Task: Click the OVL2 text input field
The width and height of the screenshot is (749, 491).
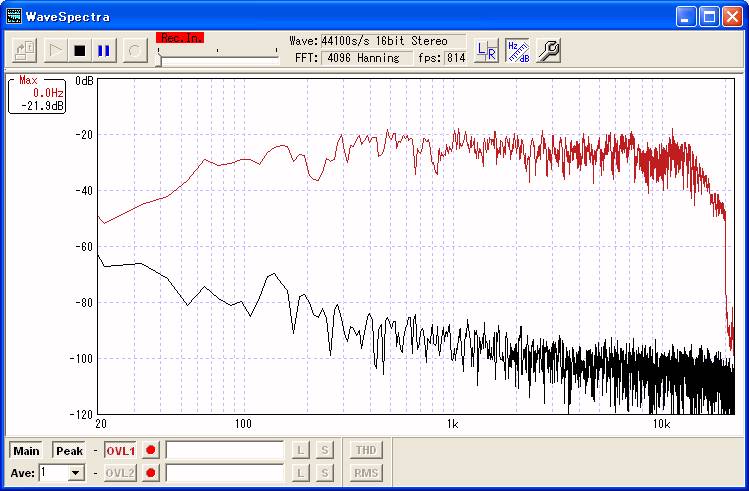Action: pos(225,472)
